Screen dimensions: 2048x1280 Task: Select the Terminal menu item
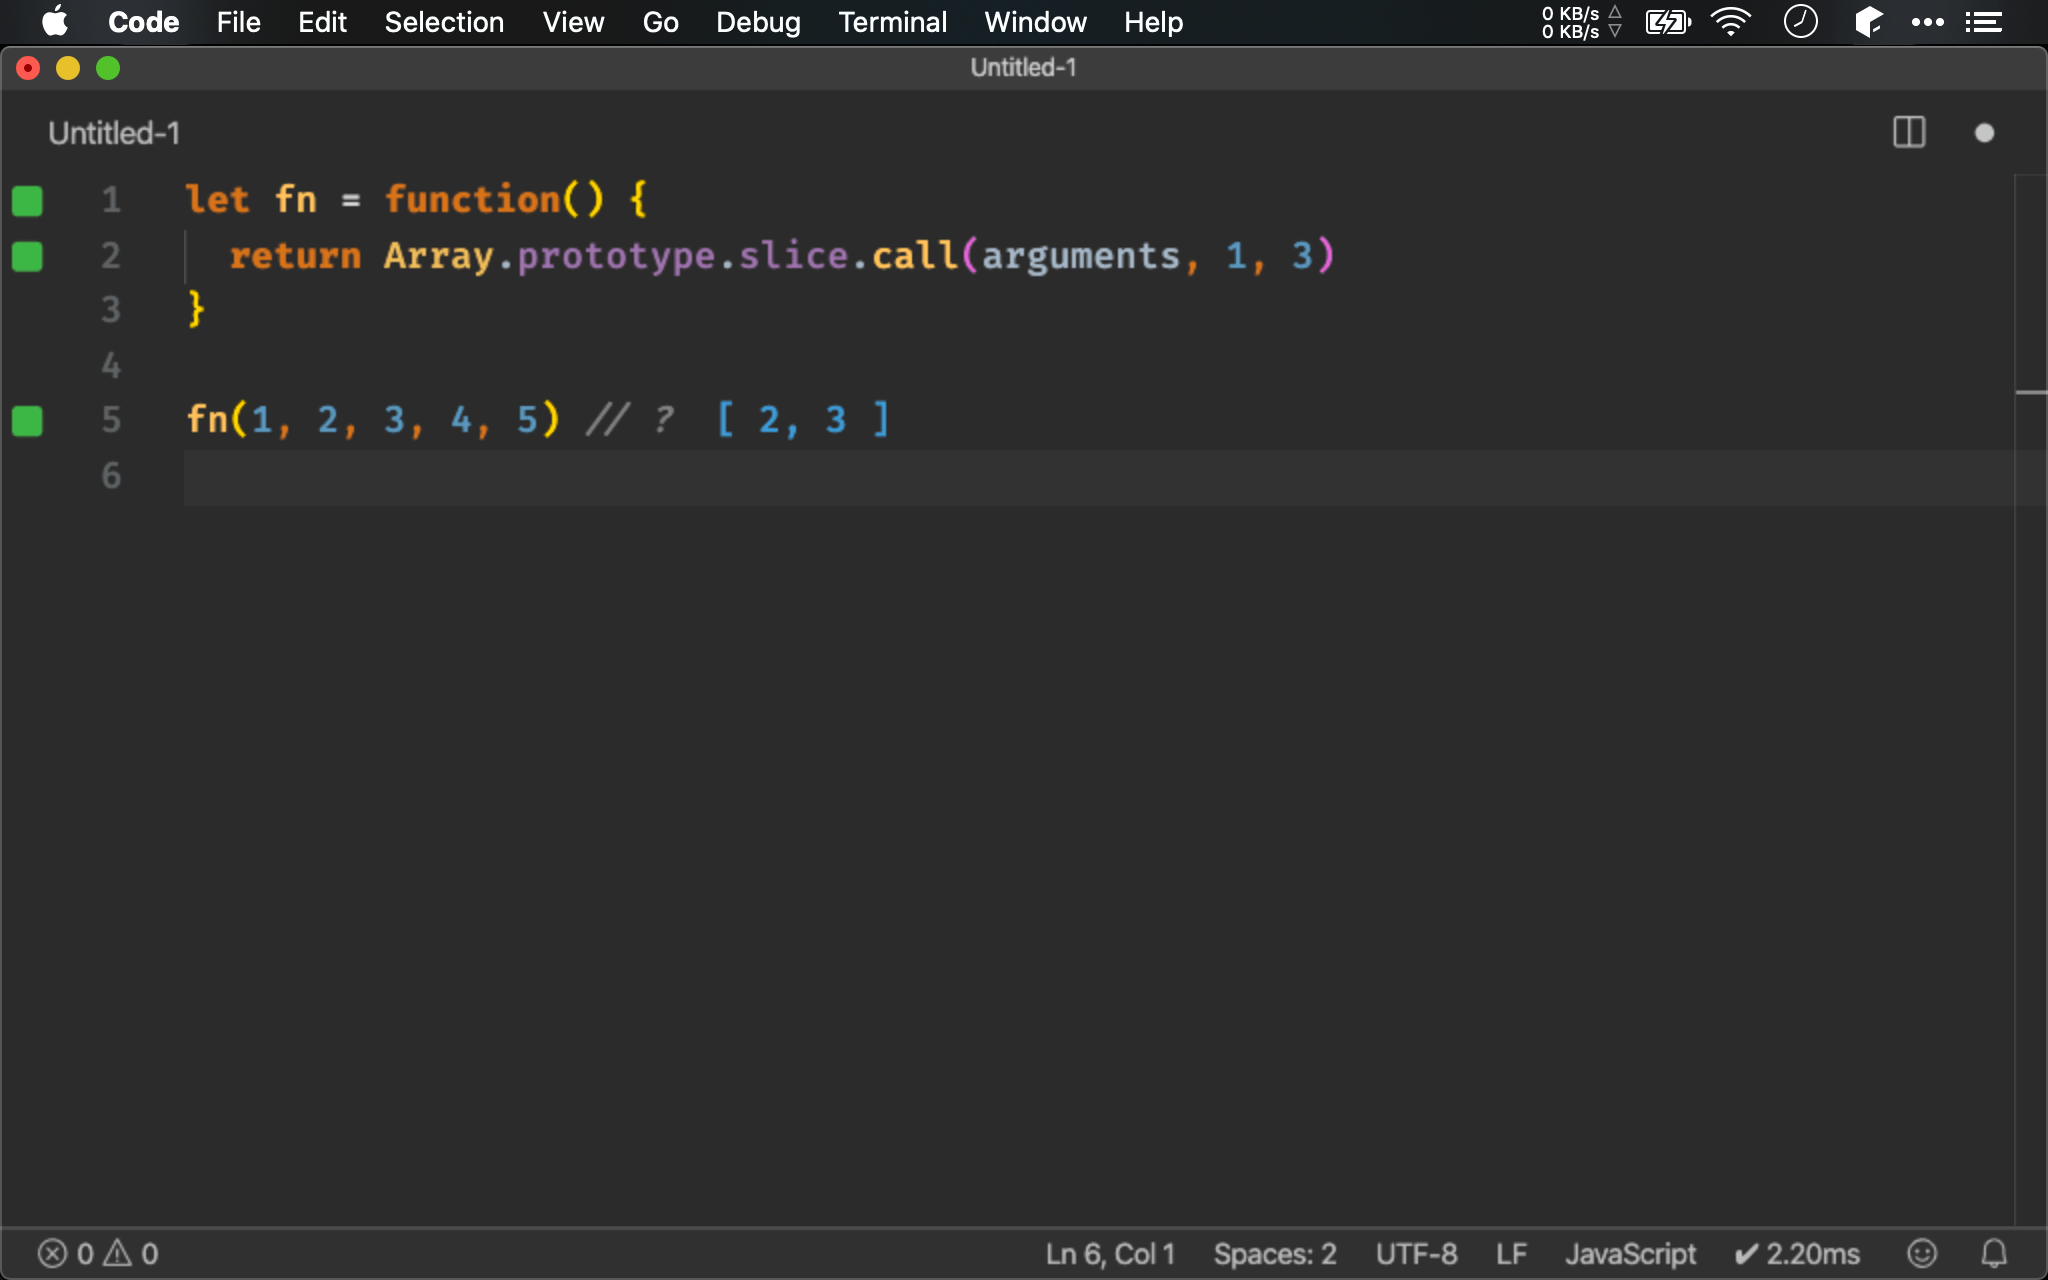point(892,22)
